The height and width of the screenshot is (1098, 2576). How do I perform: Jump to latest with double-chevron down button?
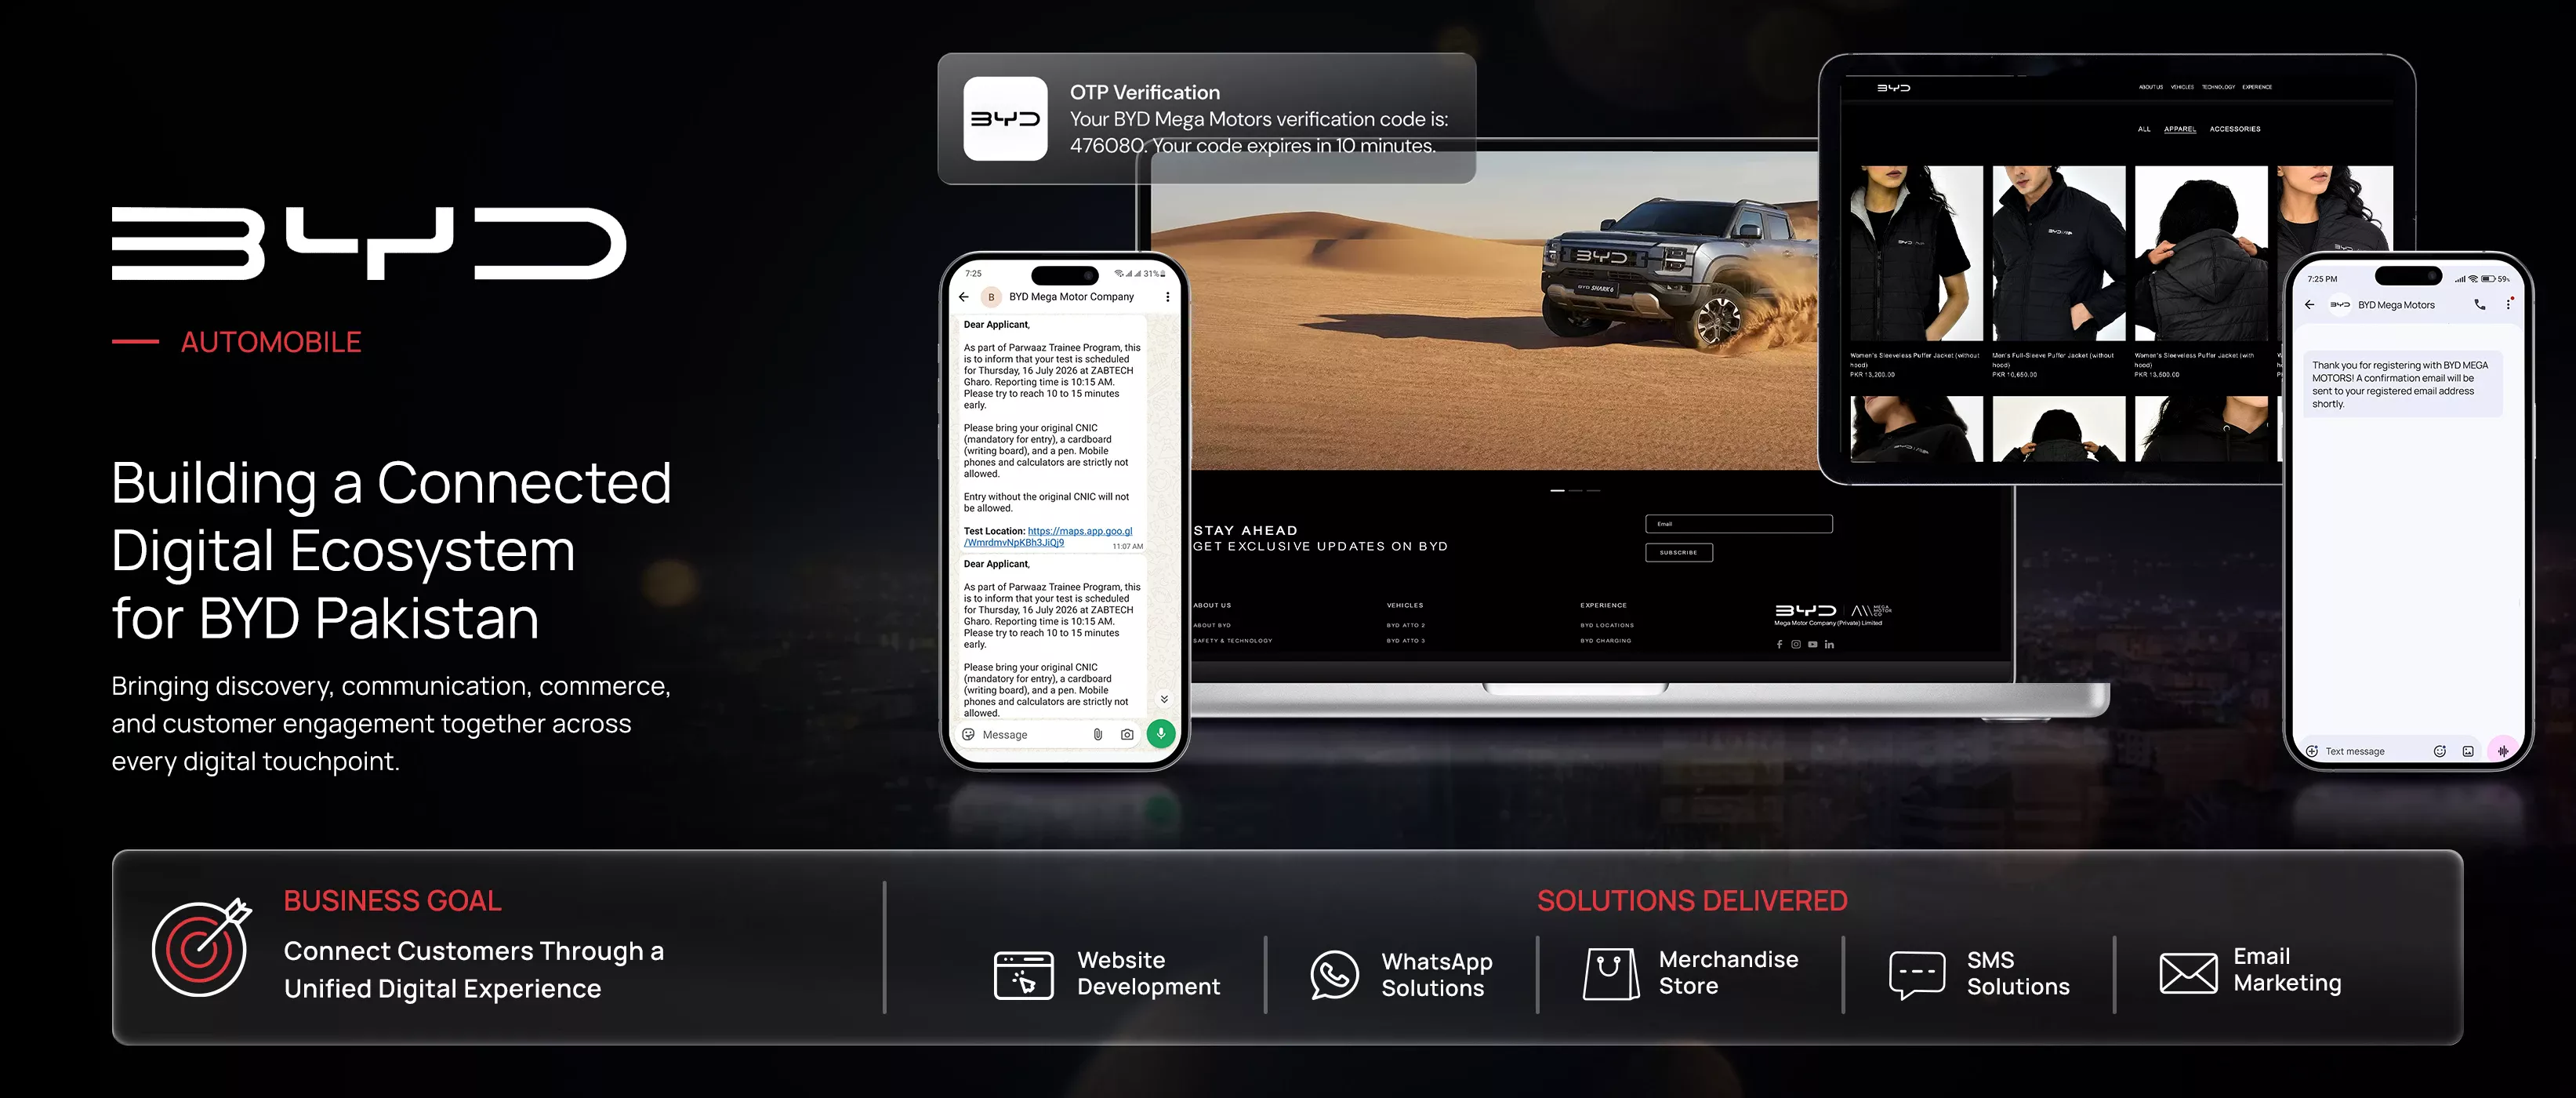click(1164, 699)
